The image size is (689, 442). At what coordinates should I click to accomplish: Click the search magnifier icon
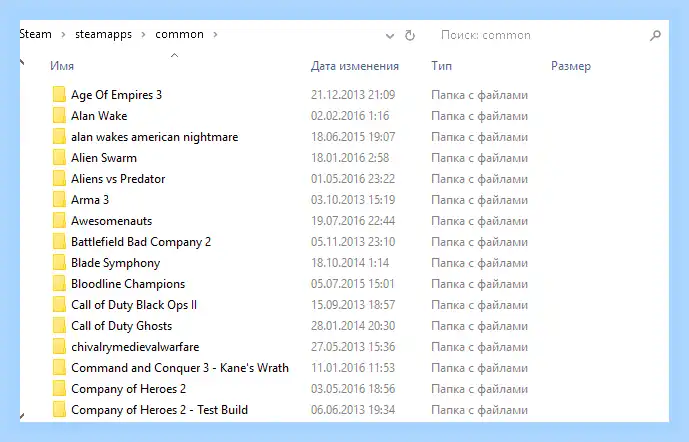point(655,35)
